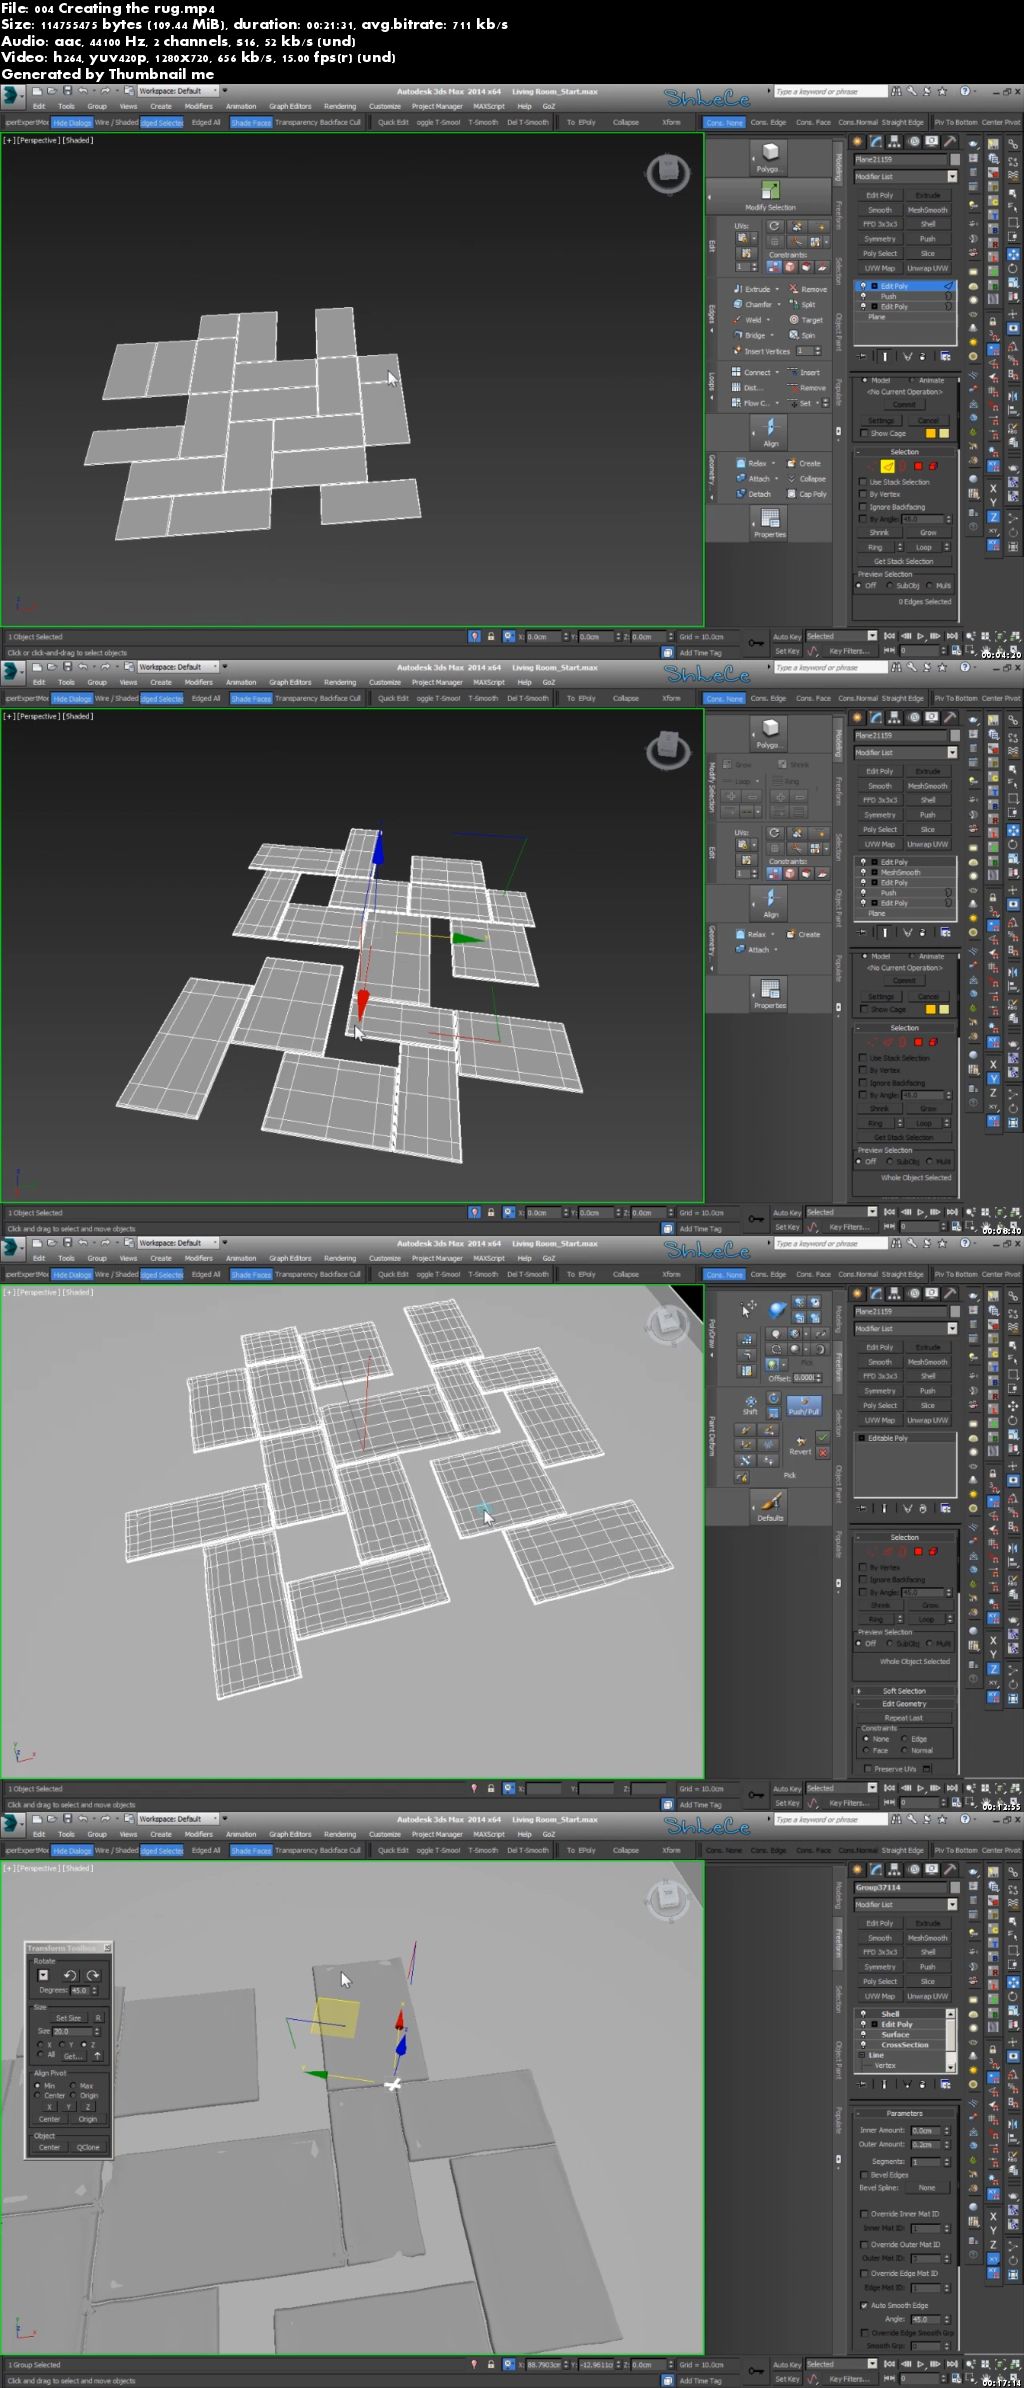In the second frame, open the ribbon Align panel

tap(770, 903)
